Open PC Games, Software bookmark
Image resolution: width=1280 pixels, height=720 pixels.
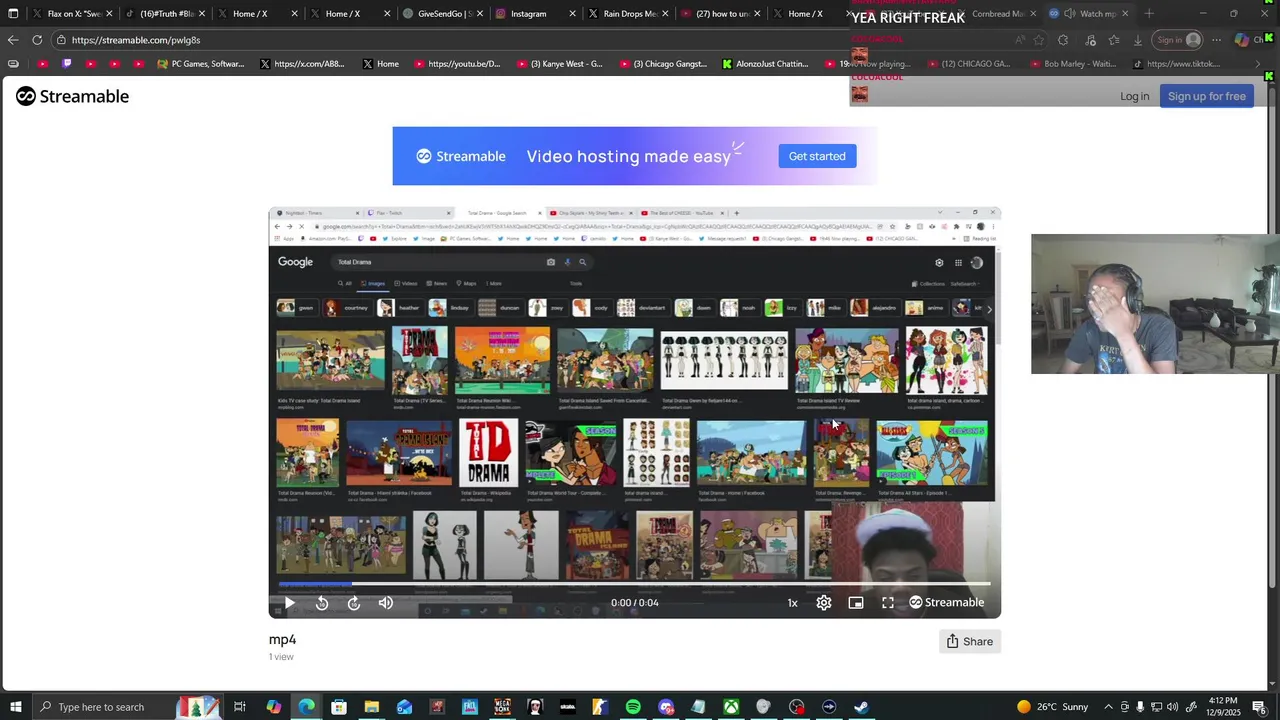pyautogui.click(x=200, y=64)
